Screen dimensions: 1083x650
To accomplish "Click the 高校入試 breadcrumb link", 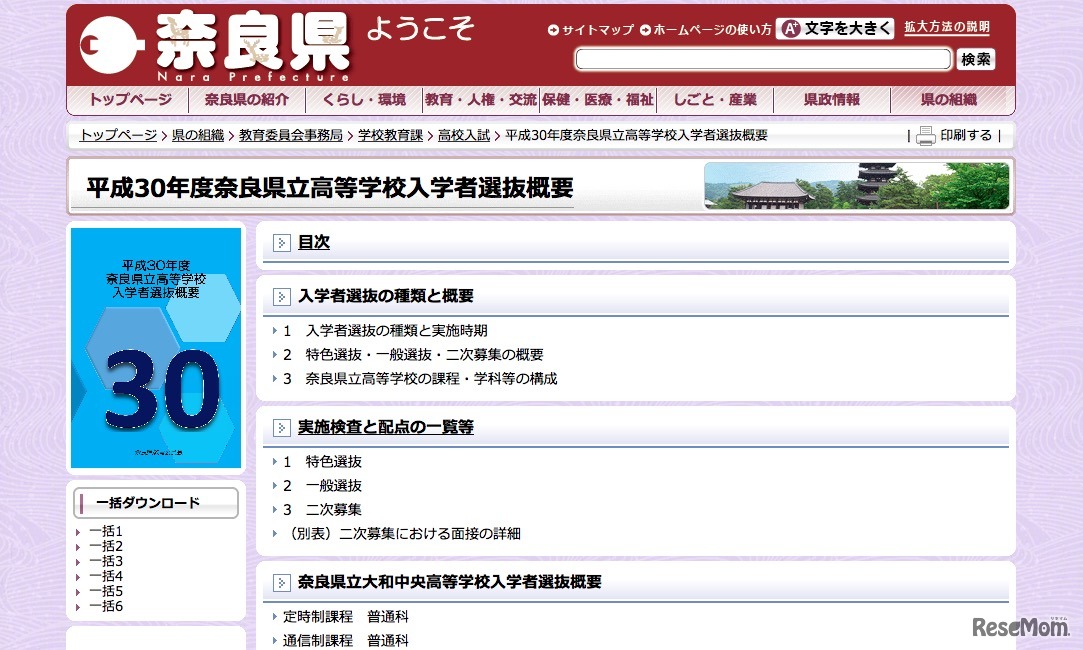I will pos(463,135).
